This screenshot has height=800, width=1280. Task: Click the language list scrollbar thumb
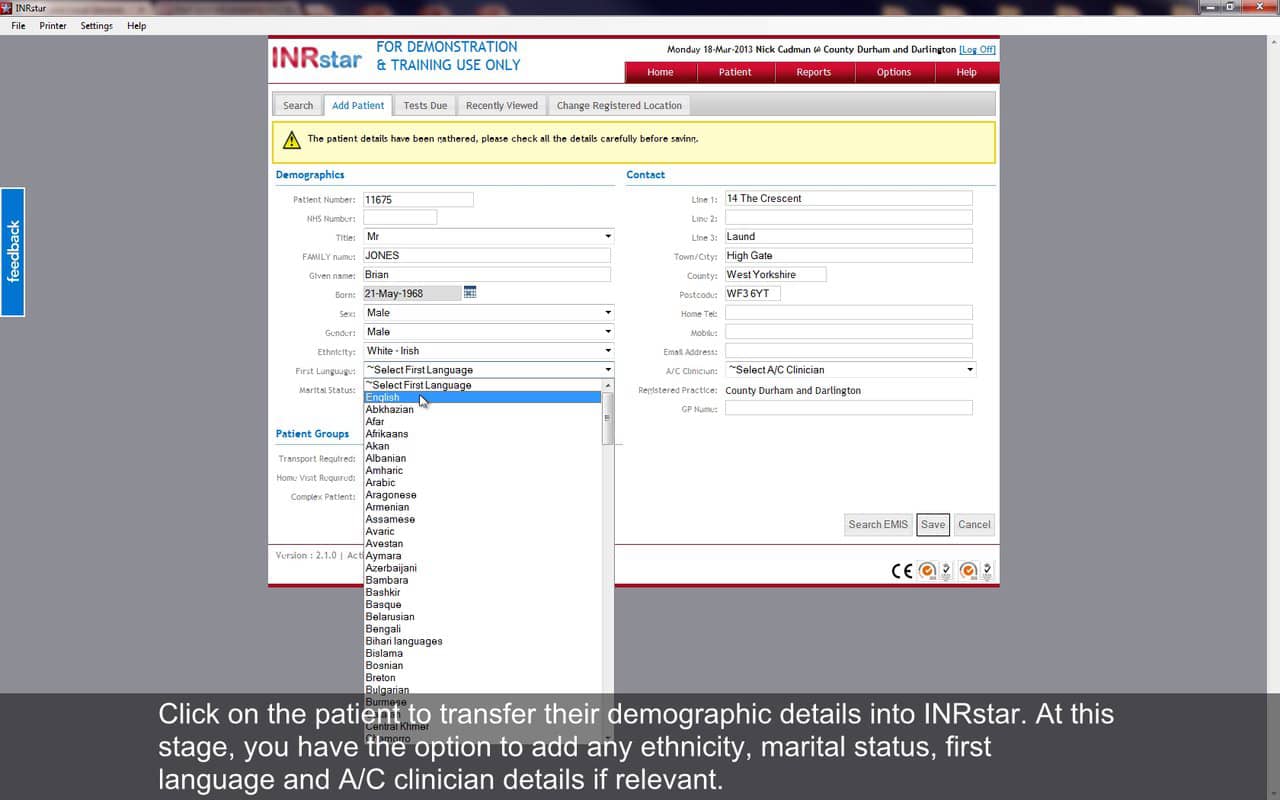pos(607,418)
